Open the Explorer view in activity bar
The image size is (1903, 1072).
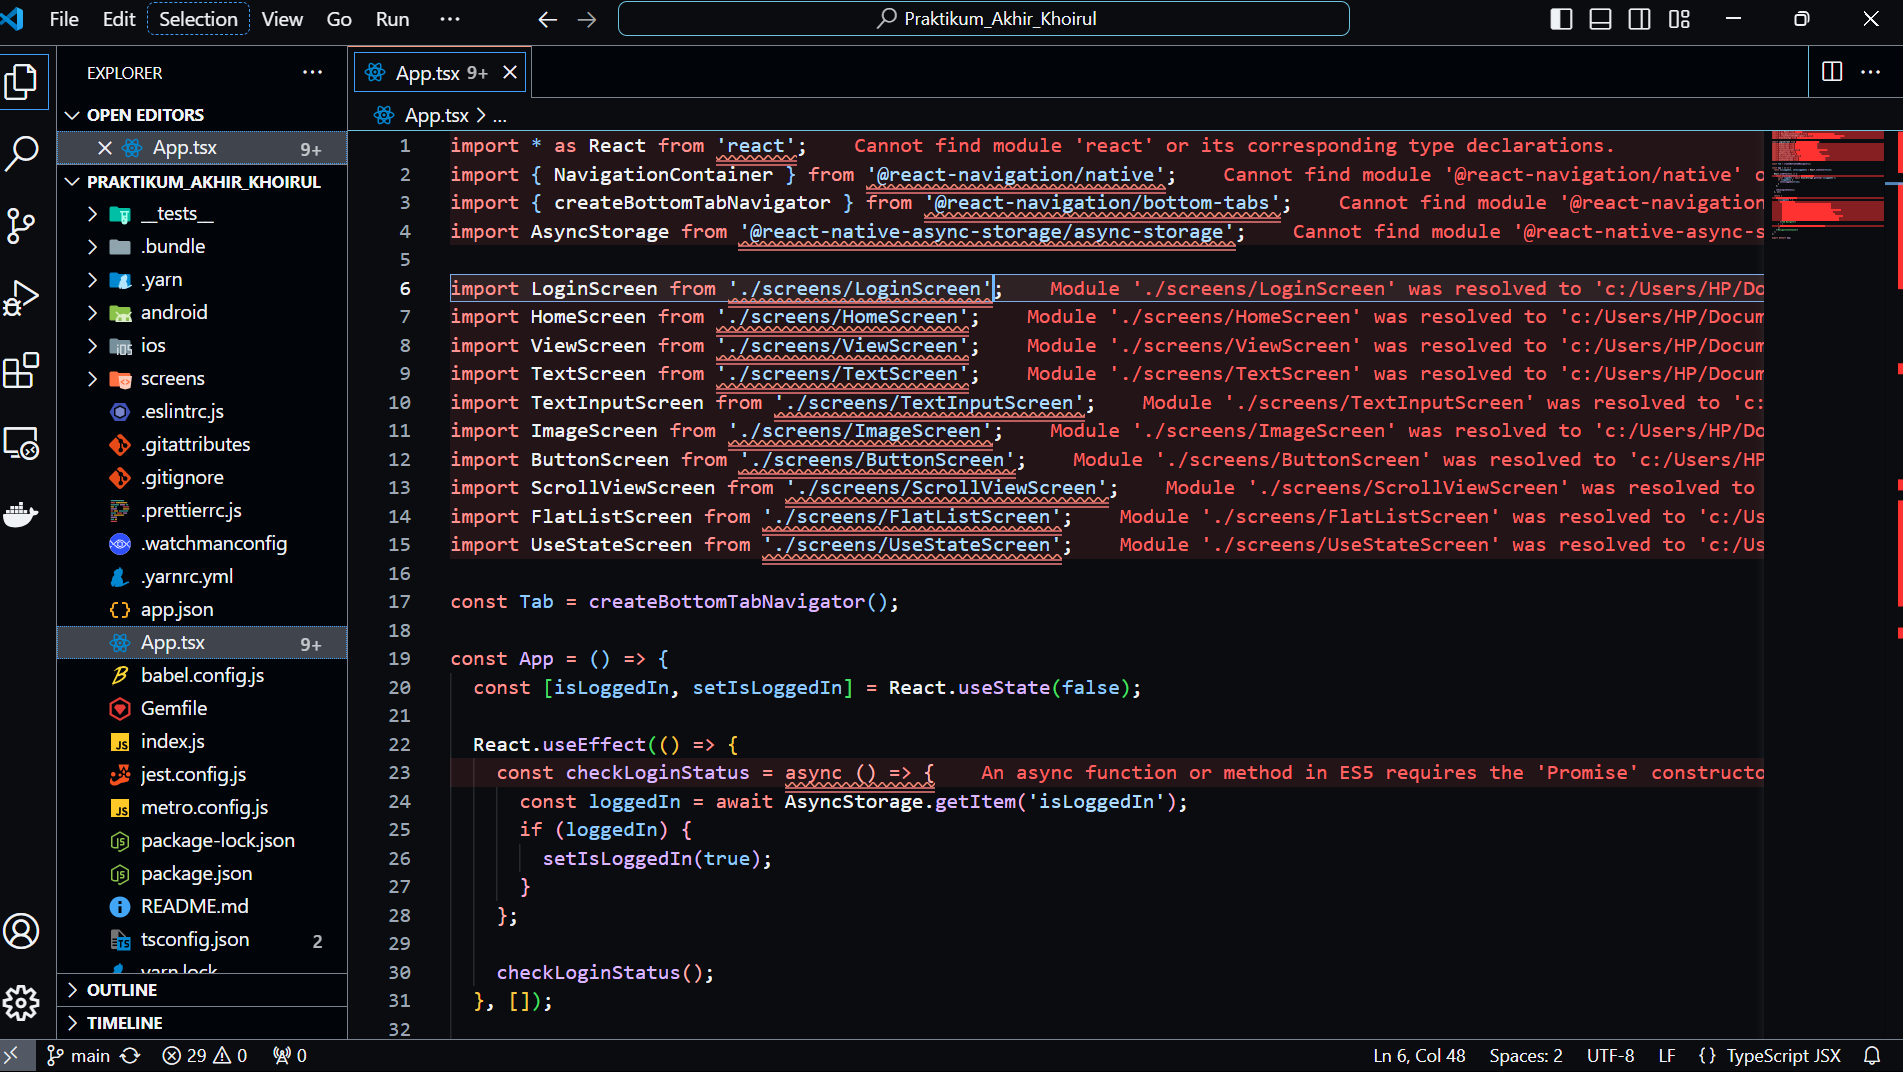pyautogui.click(x=22, y=82)
